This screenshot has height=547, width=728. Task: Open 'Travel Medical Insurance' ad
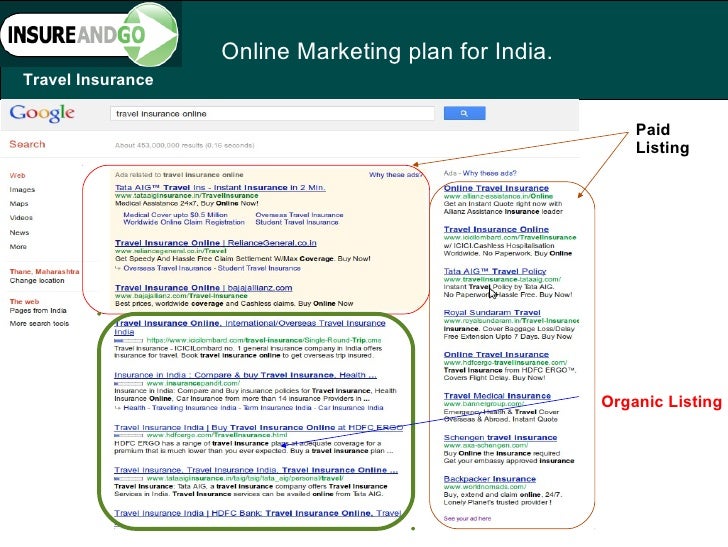coord(497,396)
